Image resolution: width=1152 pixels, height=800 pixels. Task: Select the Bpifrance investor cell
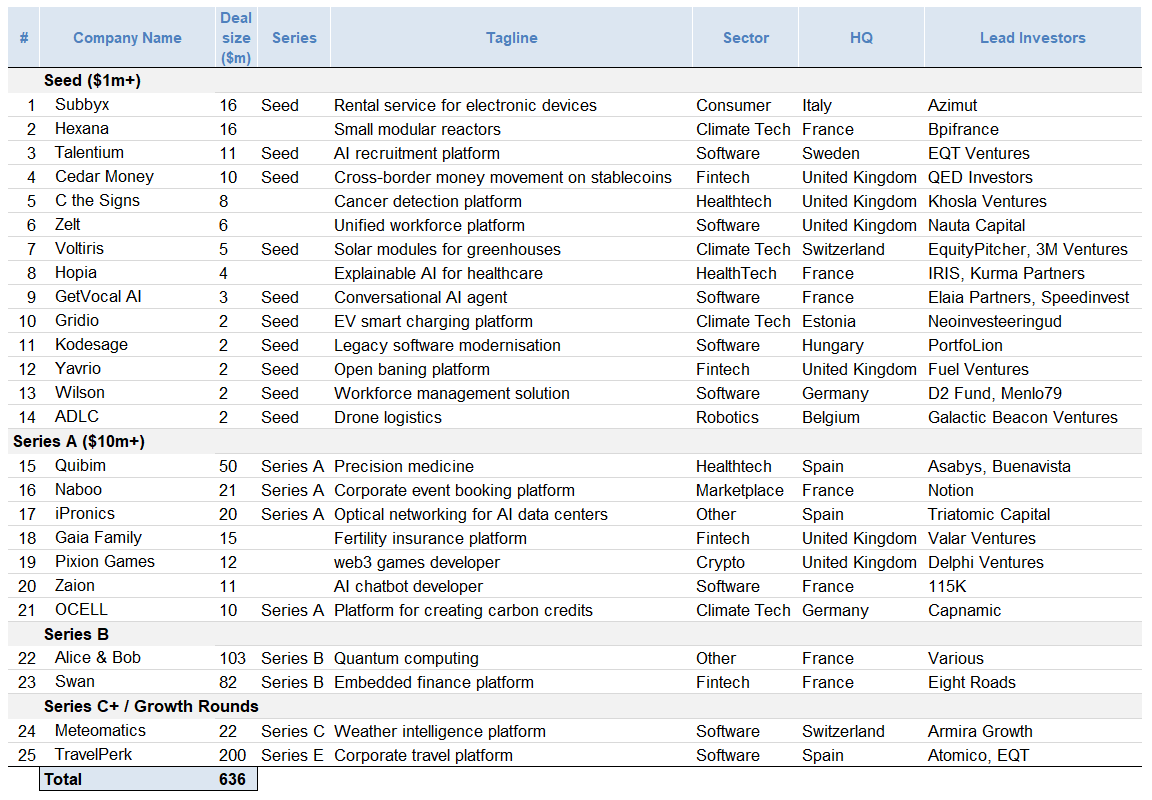pyautogui.click(x=963, y=129)
